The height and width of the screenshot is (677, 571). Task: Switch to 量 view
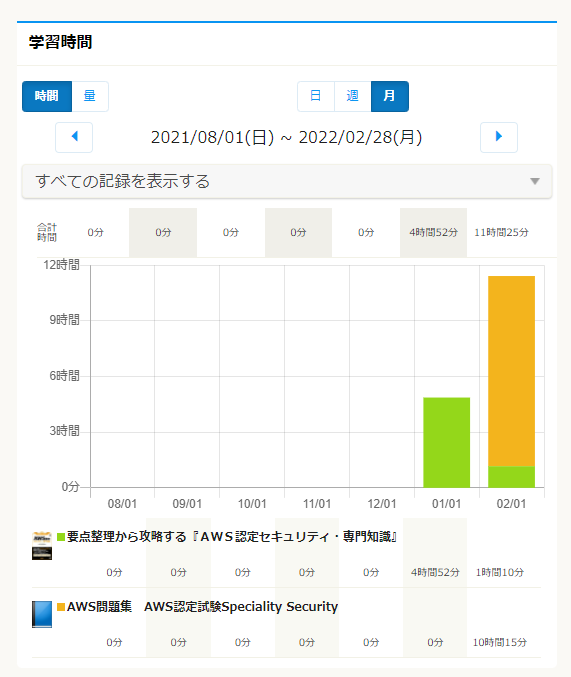coord(90,96)
